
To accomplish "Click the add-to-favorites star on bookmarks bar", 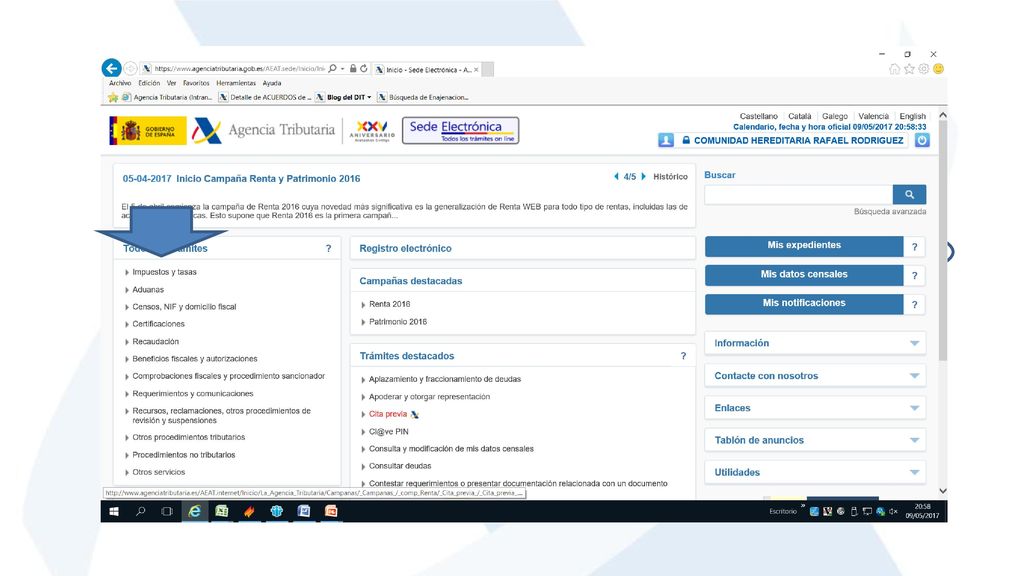I will point(113,97).
